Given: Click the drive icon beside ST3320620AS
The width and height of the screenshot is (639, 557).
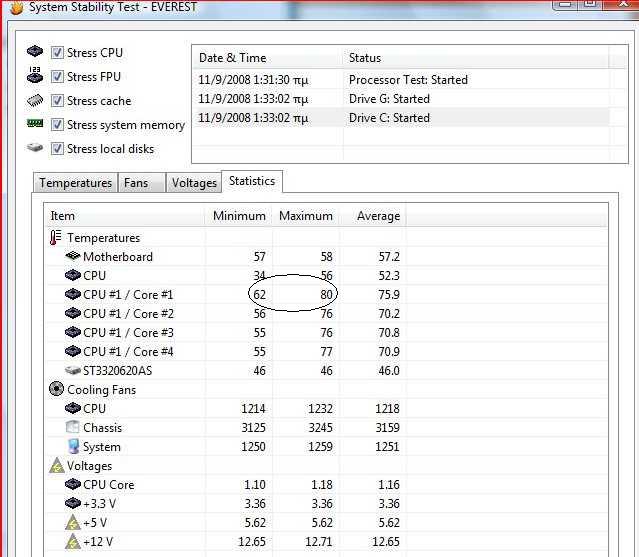Looking at the screenshot, I should pos(73,370).
